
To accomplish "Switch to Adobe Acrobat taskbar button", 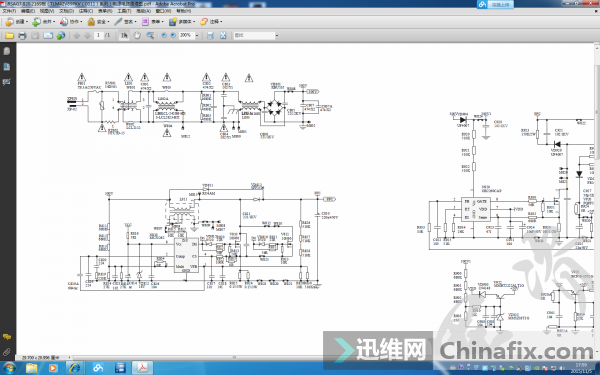I will 142,368.
